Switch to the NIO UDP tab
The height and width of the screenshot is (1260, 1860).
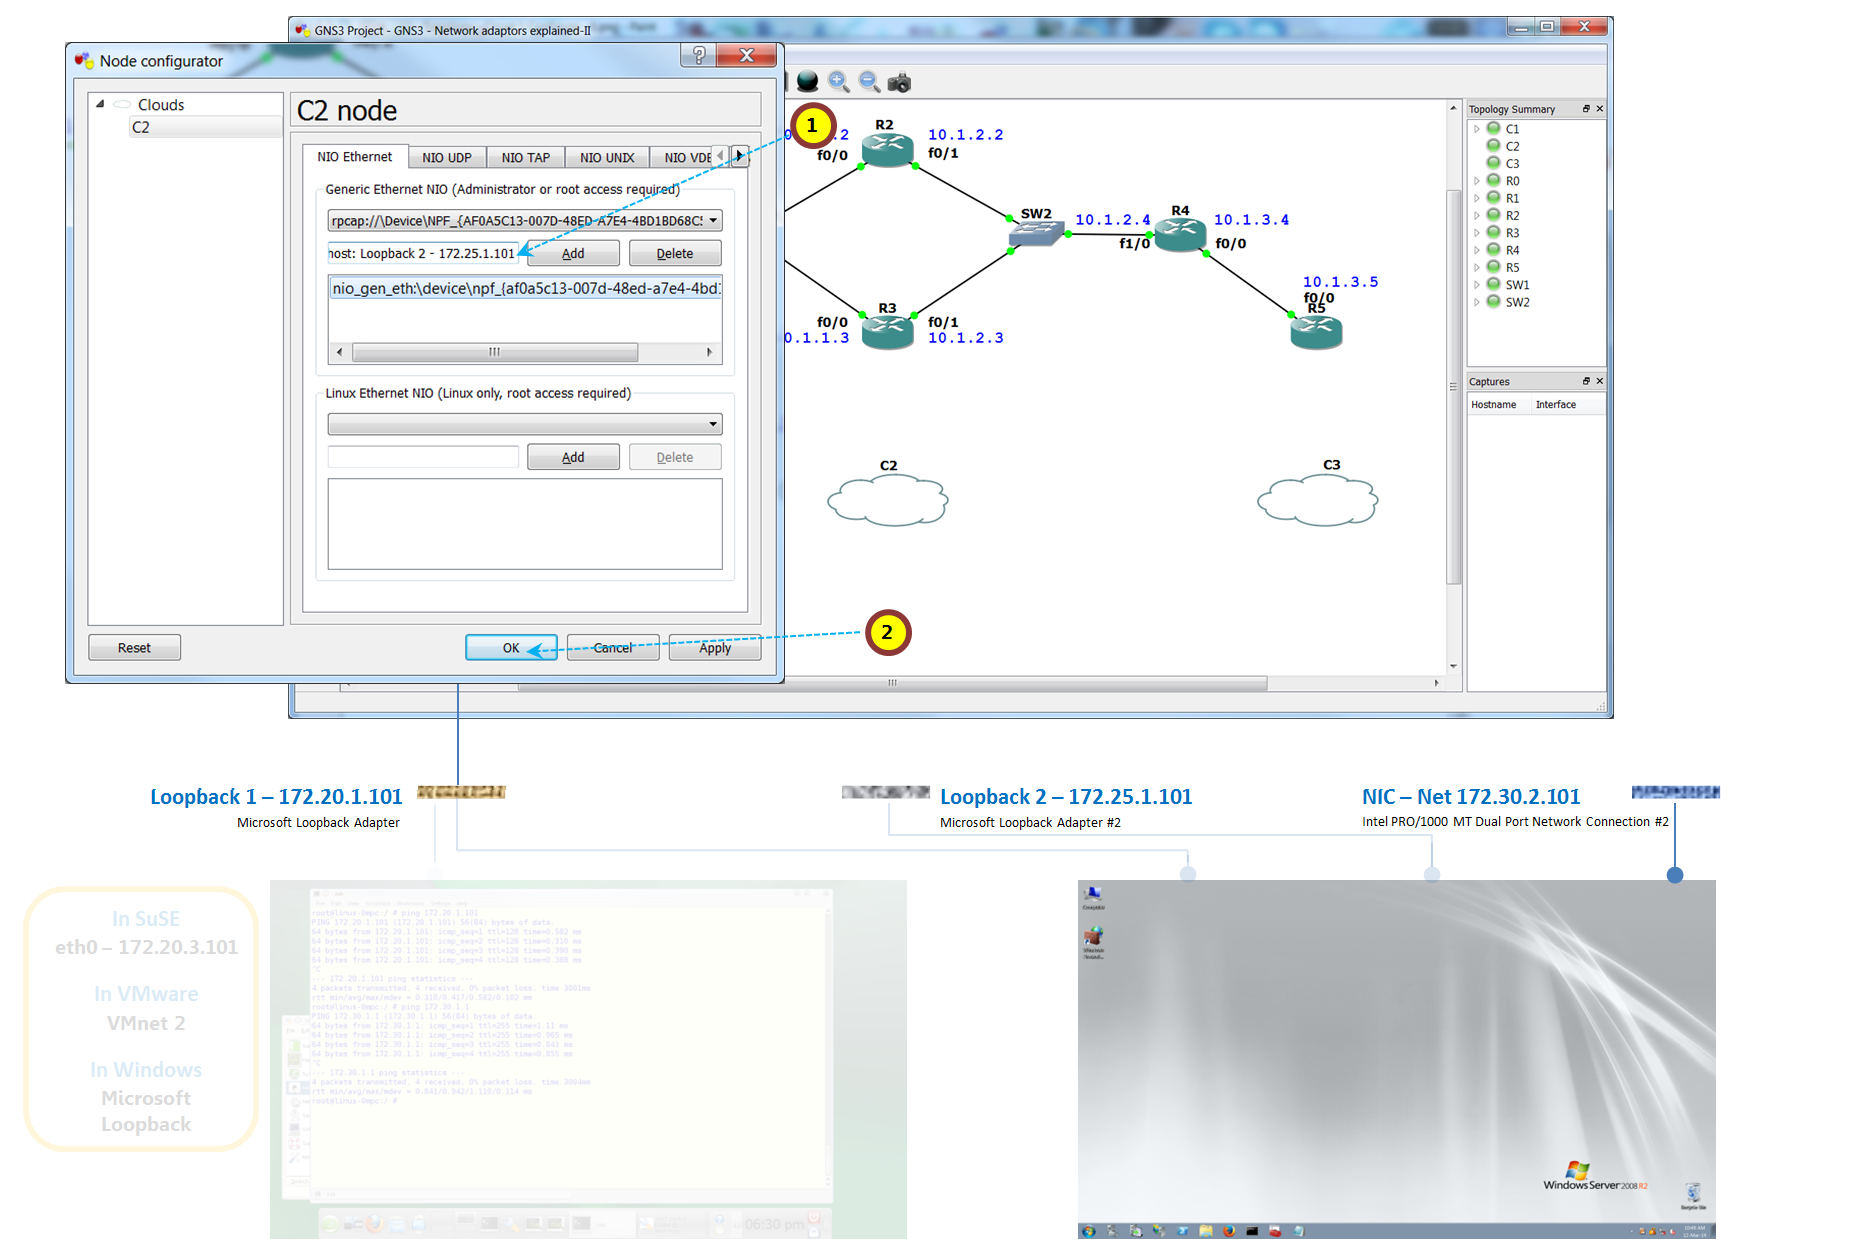(447, 156)
